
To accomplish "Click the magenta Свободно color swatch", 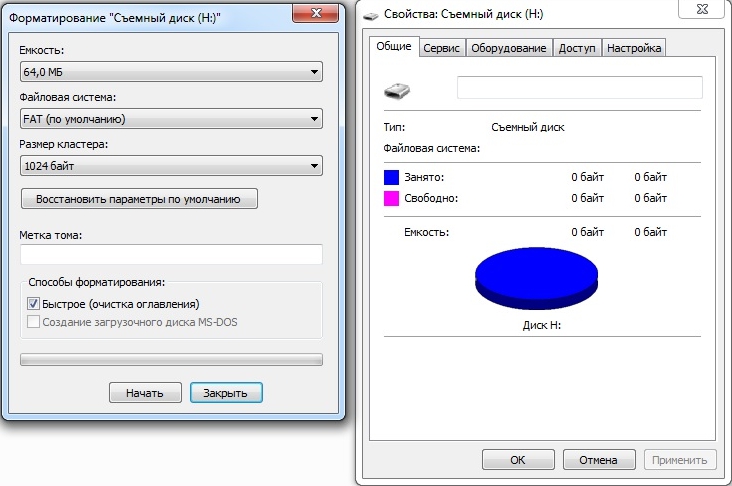I will [x=391, y=198].
